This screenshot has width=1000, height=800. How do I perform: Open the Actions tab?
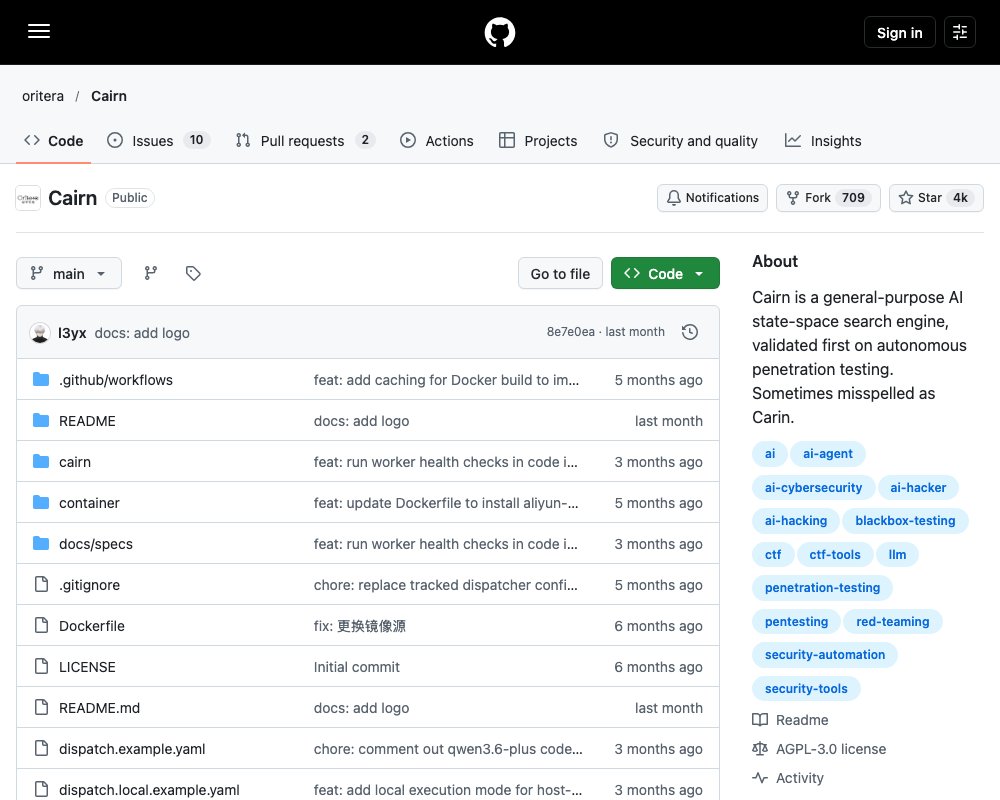click(x=437, y=141)
